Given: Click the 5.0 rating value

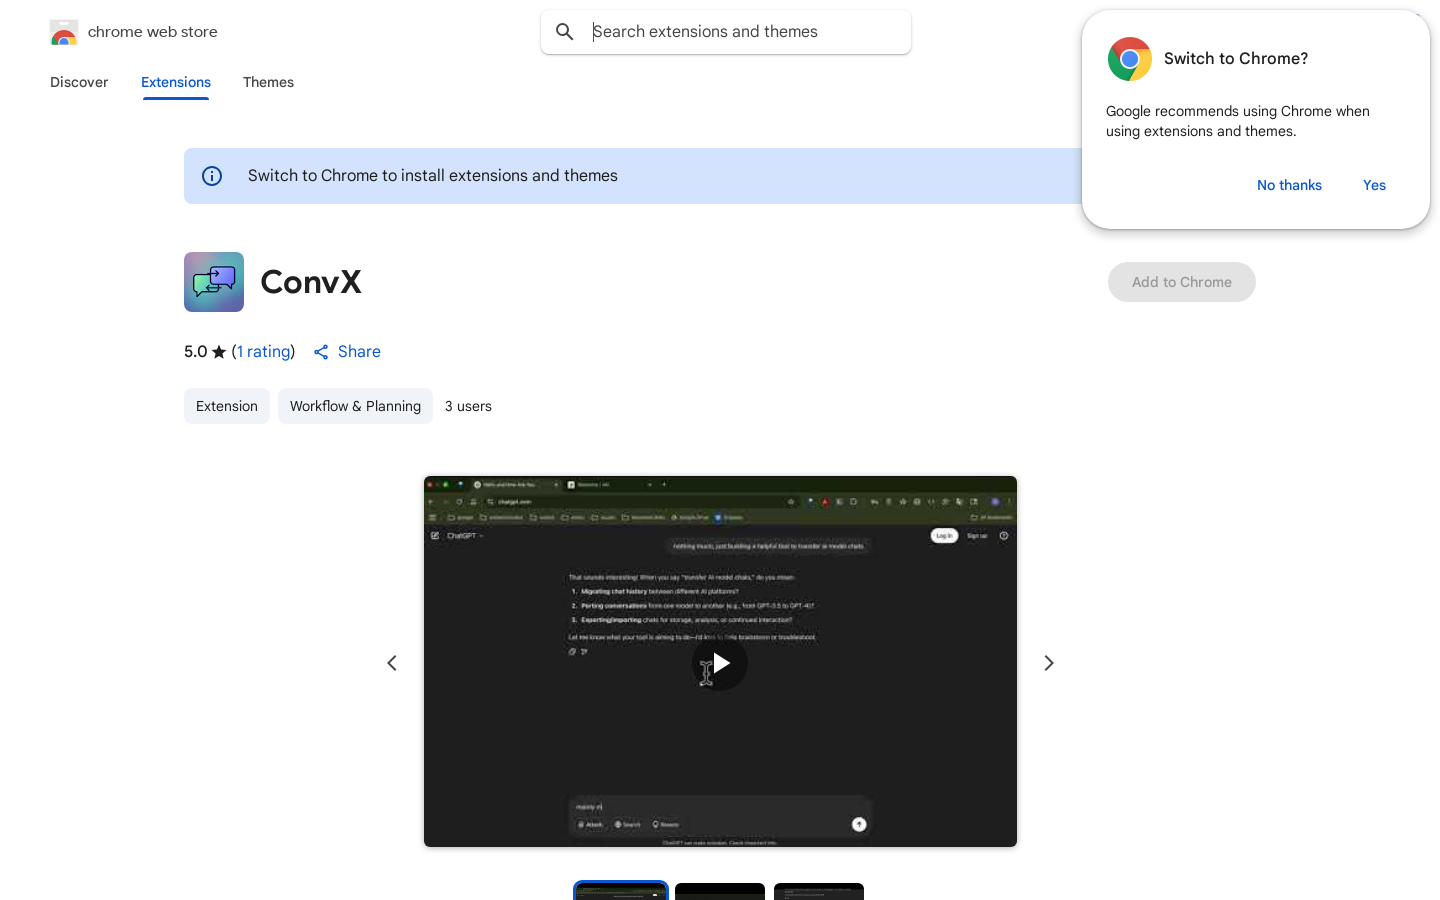Looking at the screenshot, I should tap(195, 352).
